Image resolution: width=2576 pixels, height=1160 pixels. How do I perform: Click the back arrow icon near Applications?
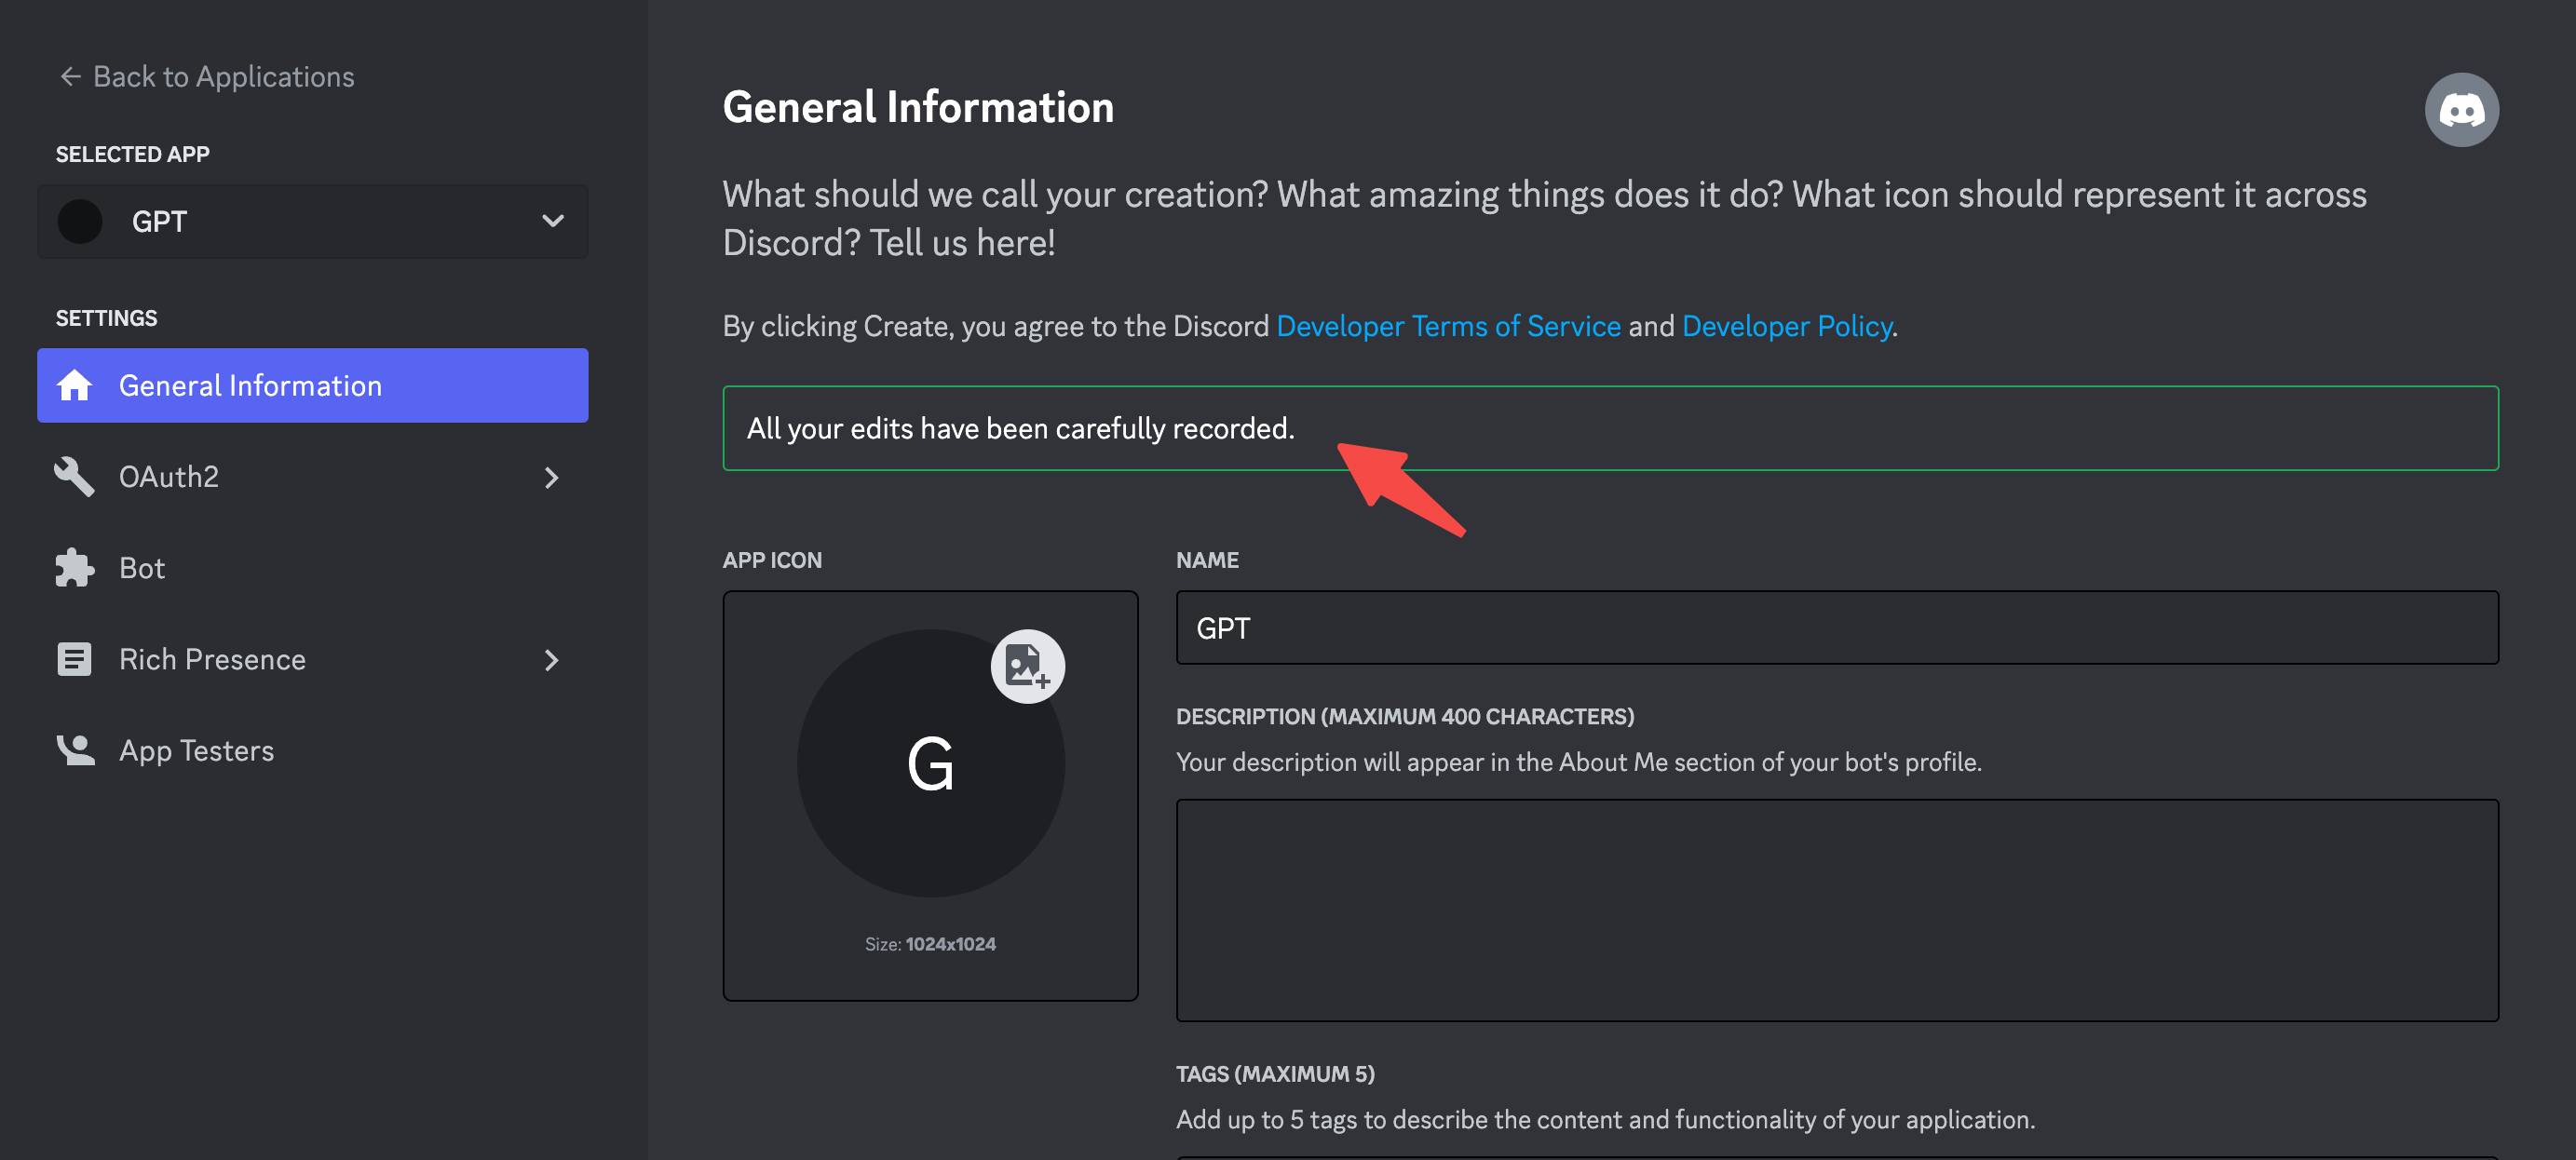pyautogui.click(x=70, y=76)
